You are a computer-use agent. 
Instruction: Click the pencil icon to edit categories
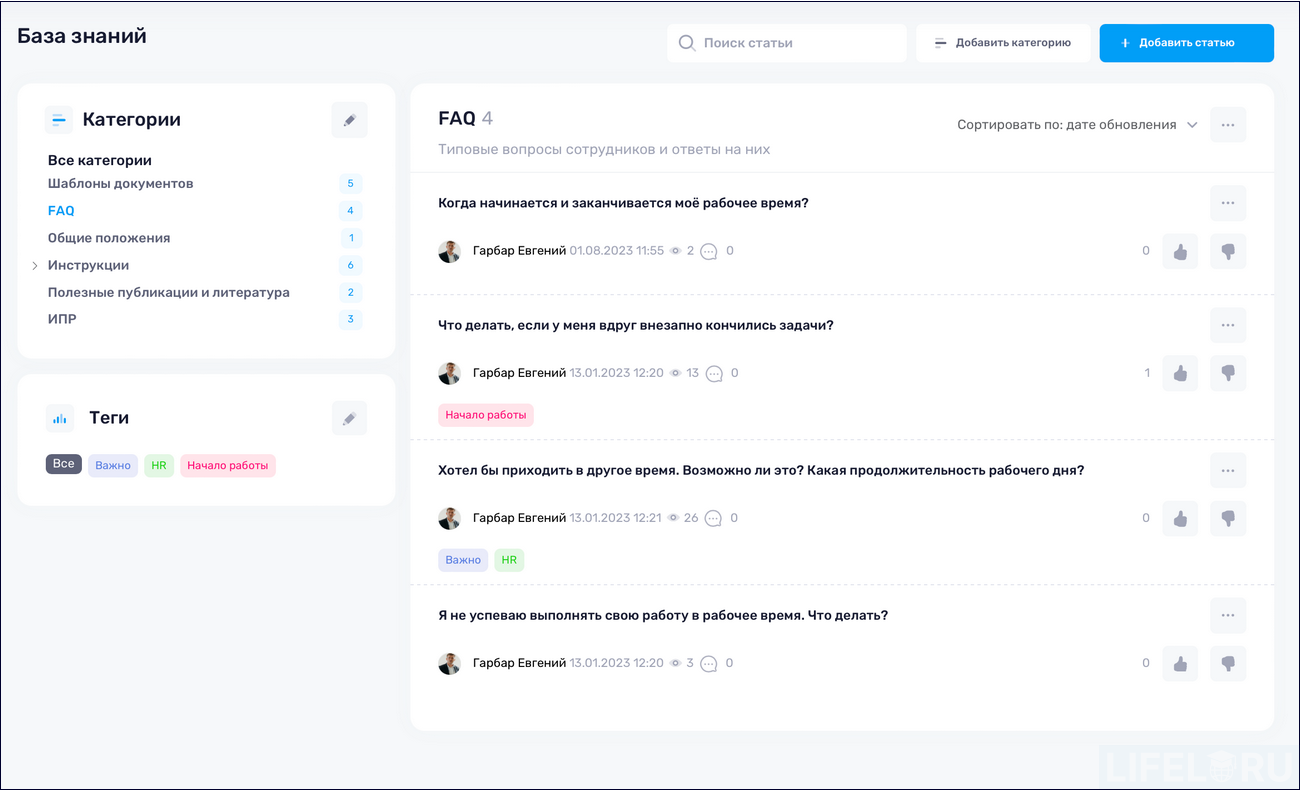(349, 119)
